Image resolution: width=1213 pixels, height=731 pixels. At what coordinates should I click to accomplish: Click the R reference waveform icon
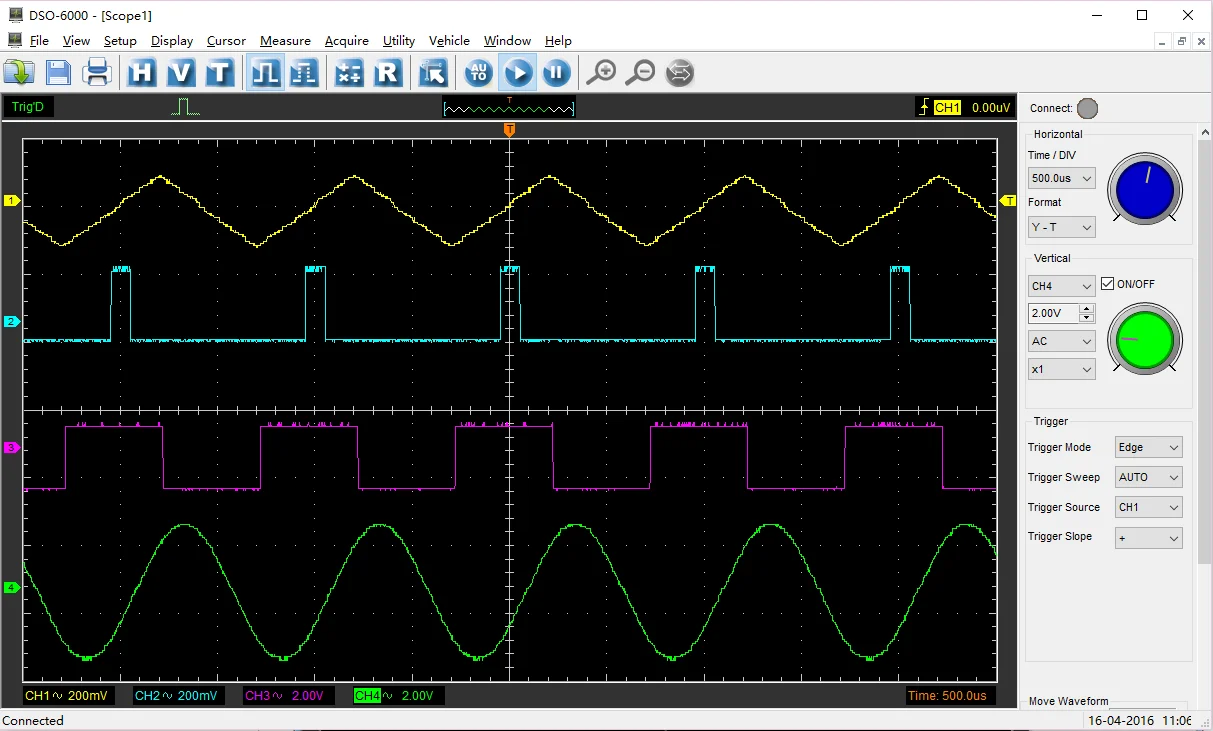(x=388, y=73)
